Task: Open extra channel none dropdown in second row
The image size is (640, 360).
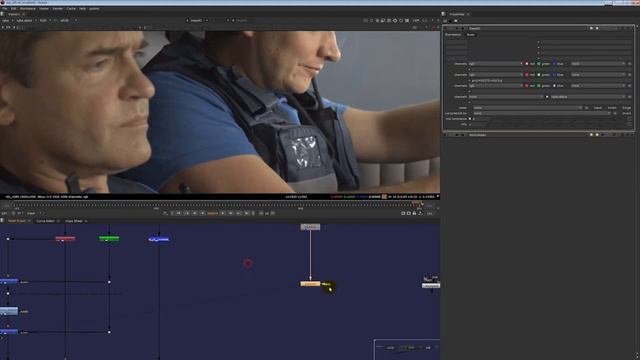Action: tap(598, 75)
